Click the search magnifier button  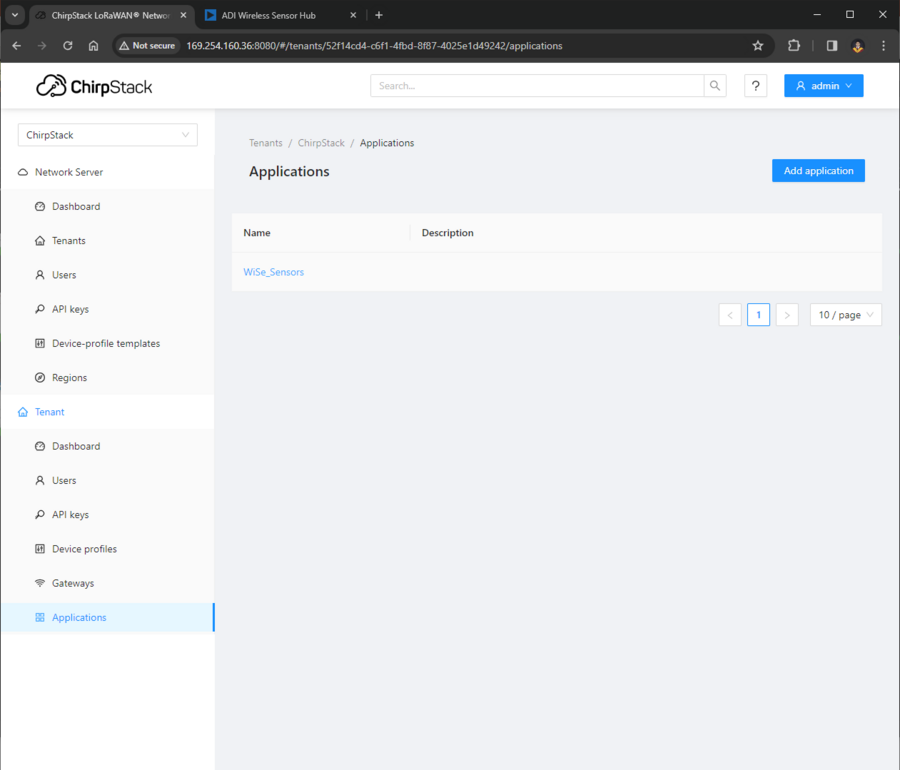pos(714,86)
